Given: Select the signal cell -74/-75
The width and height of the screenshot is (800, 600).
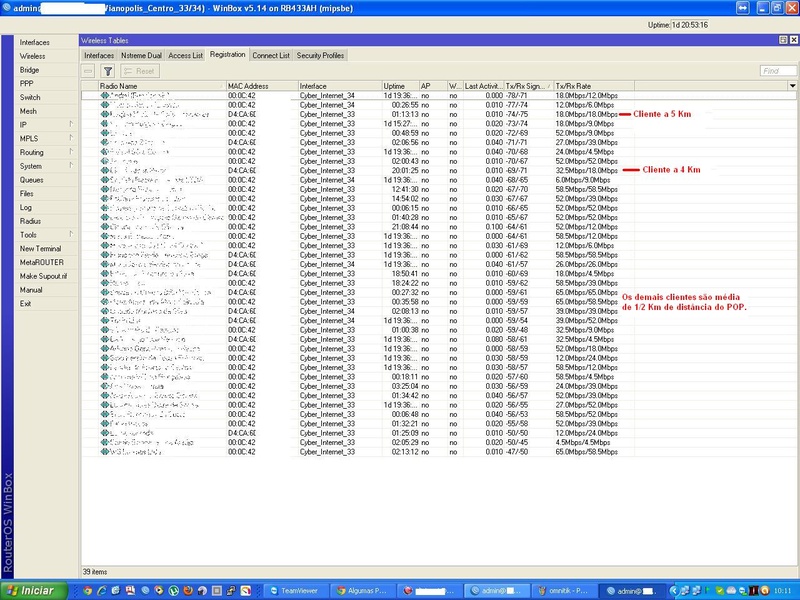Looking at the screenshot, I should click(x=517, y=114).
